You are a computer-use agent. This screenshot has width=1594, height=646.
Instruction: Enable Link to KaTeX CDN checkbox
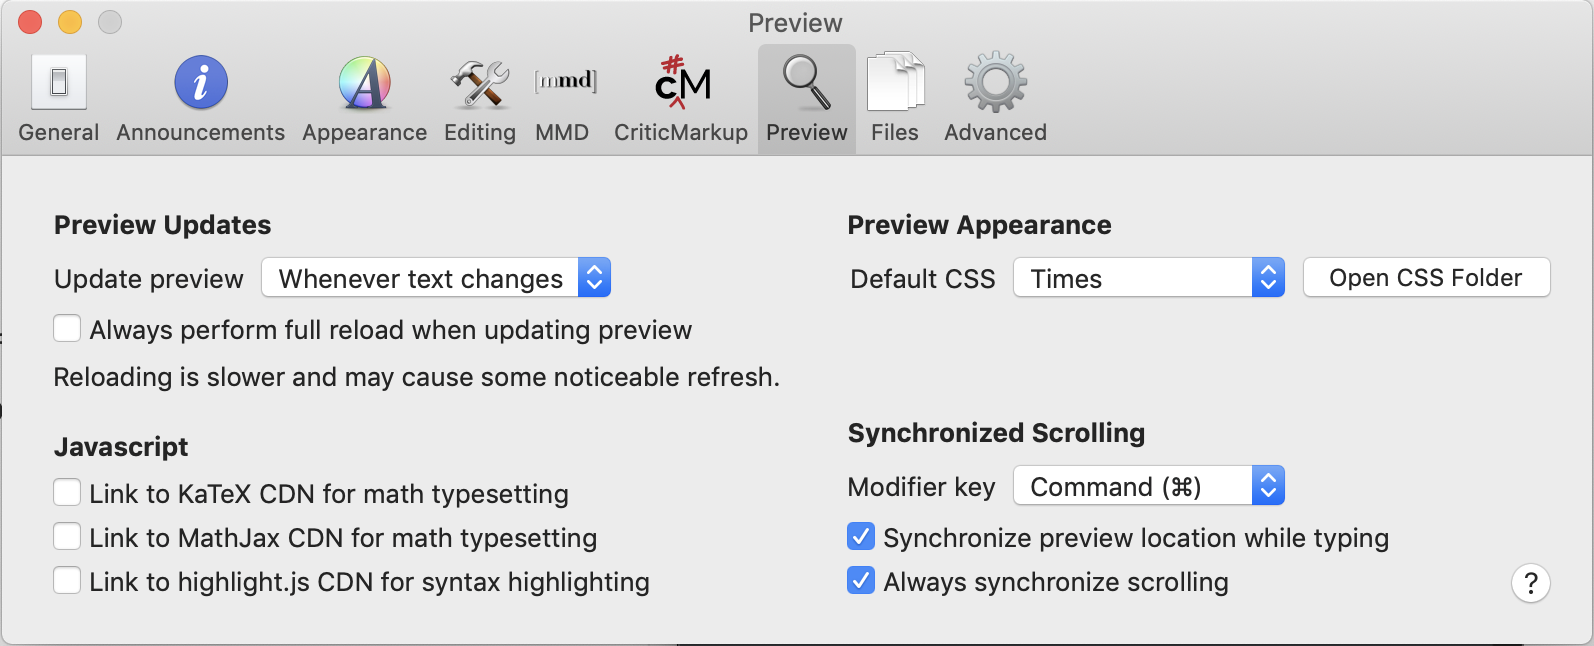tap(67, 493)
